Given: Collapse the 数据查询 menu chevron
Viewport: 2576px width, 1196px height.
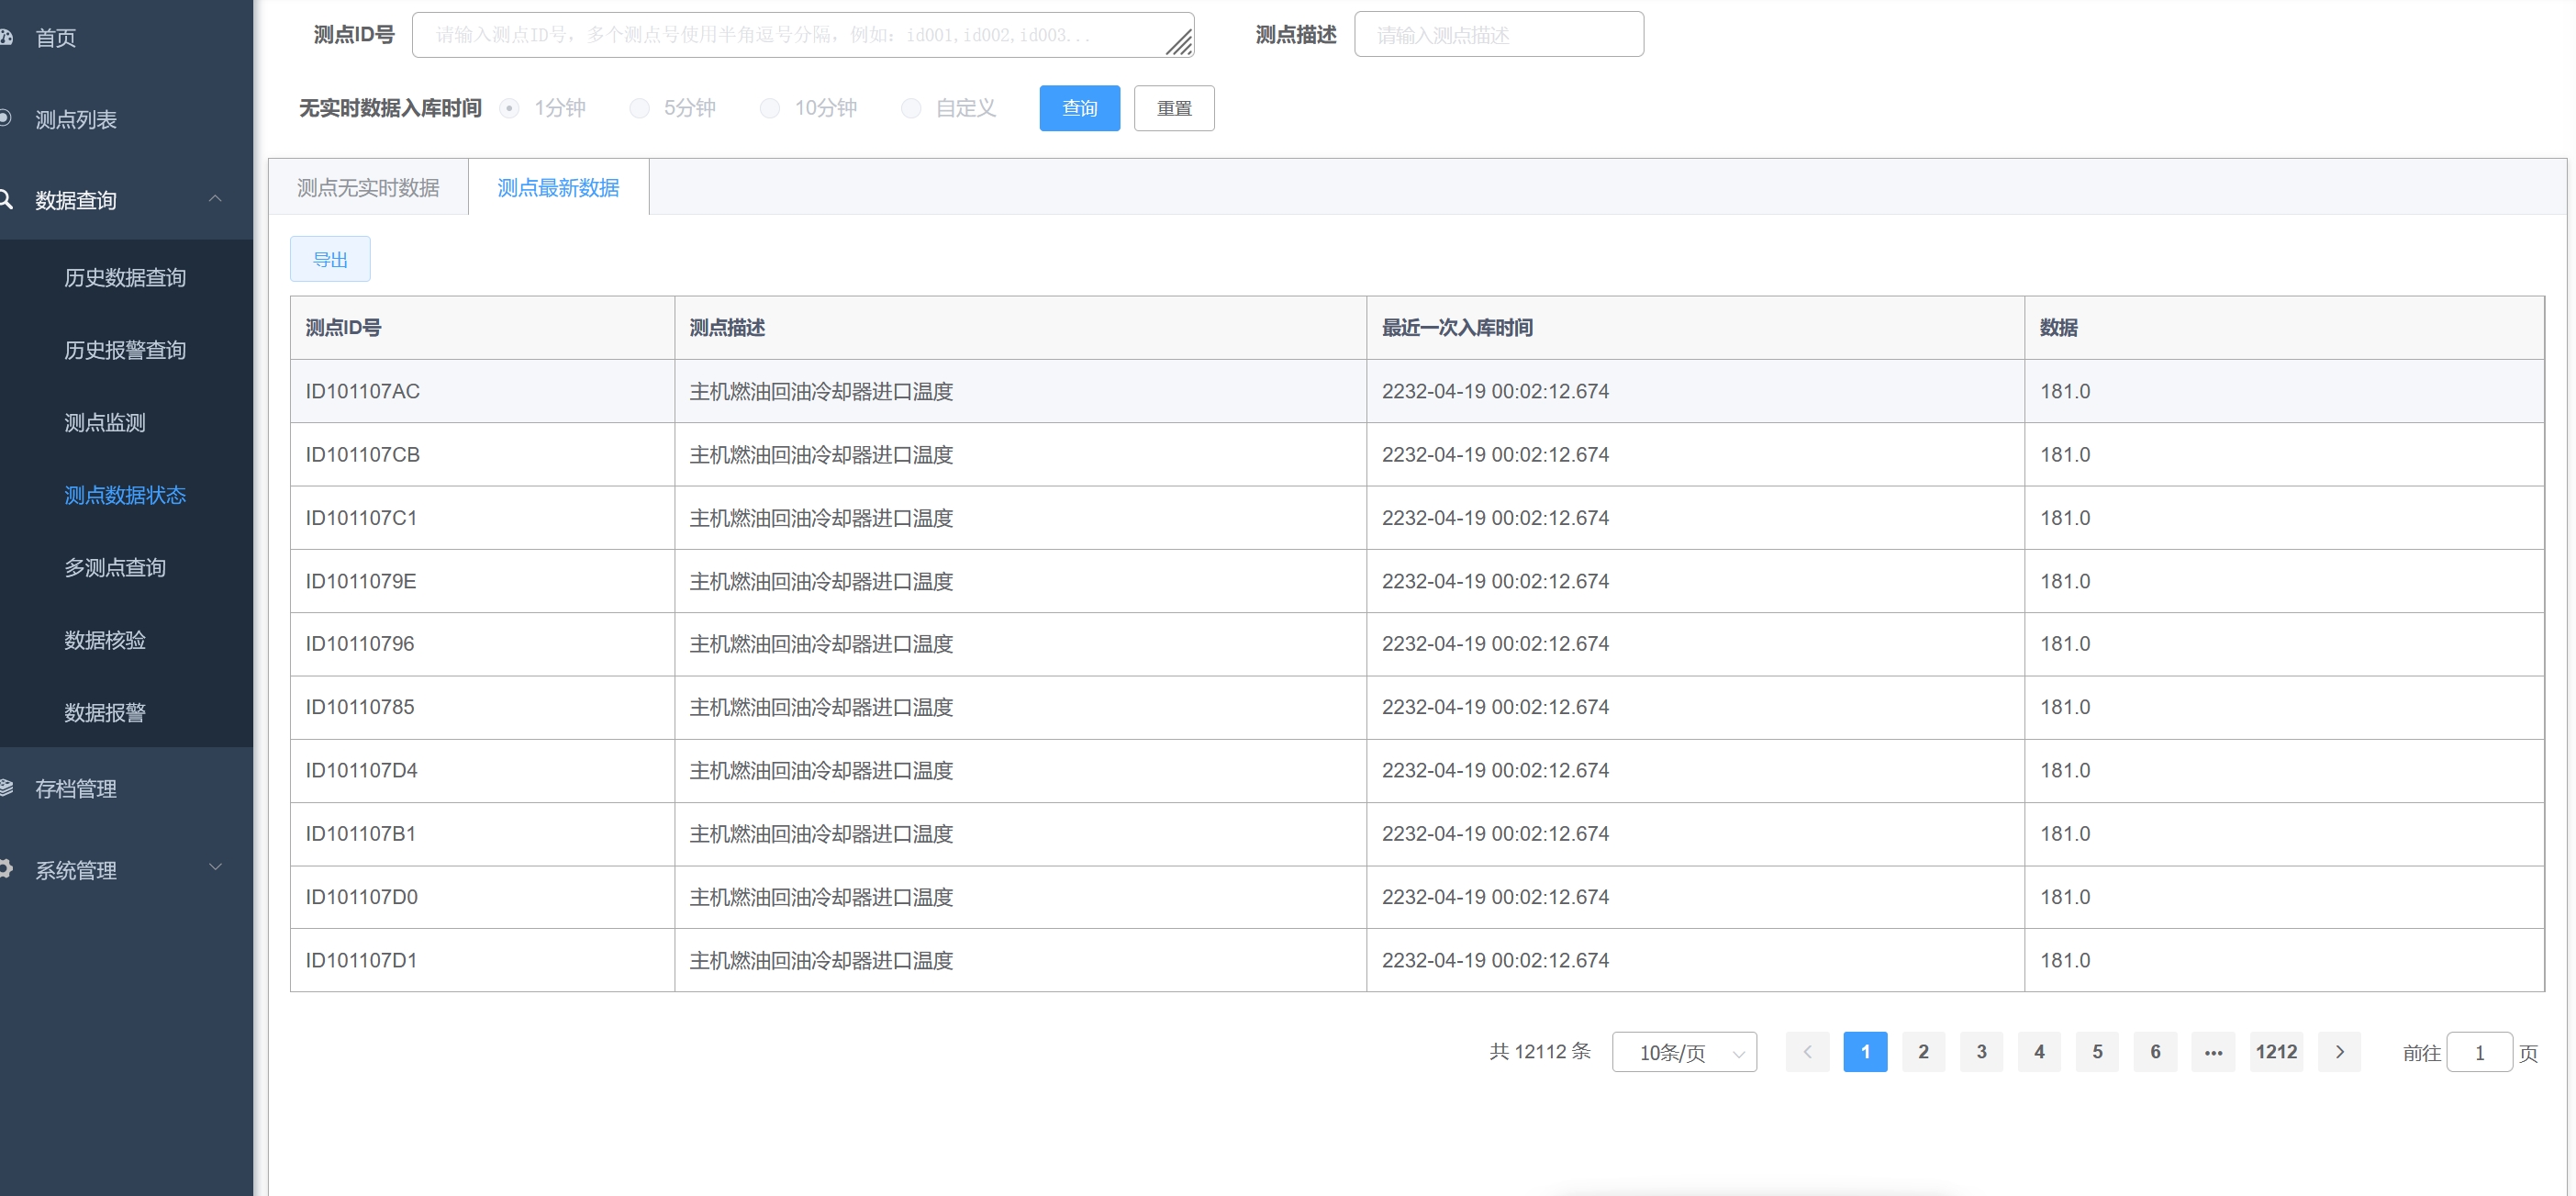Looking at the screenshot, I should [215, 198].
